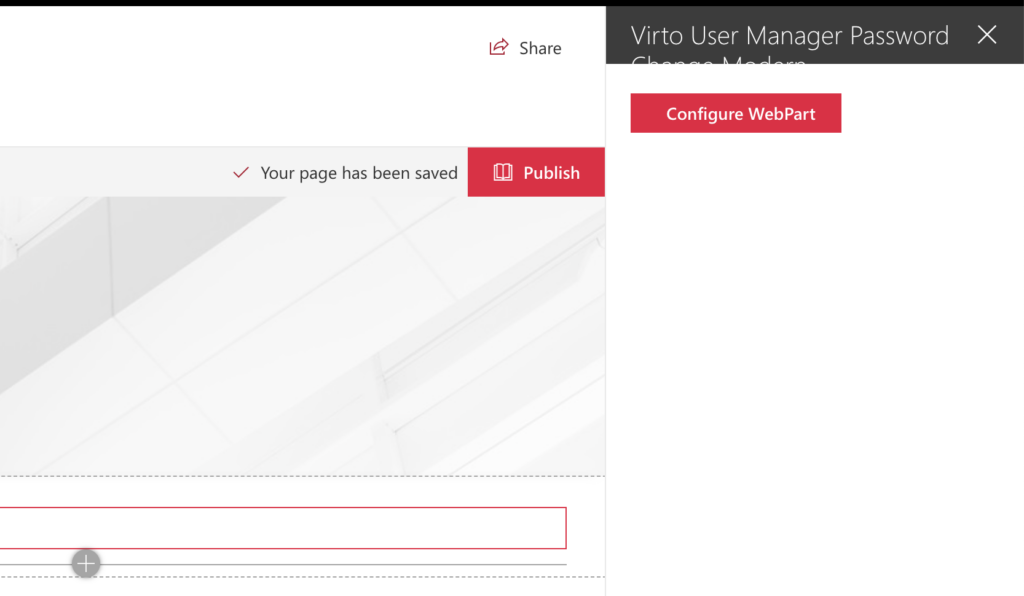Viewport: 1024px width, 596px height.
Task: Add a new web part with plus icon
Action: pos(86,563)
